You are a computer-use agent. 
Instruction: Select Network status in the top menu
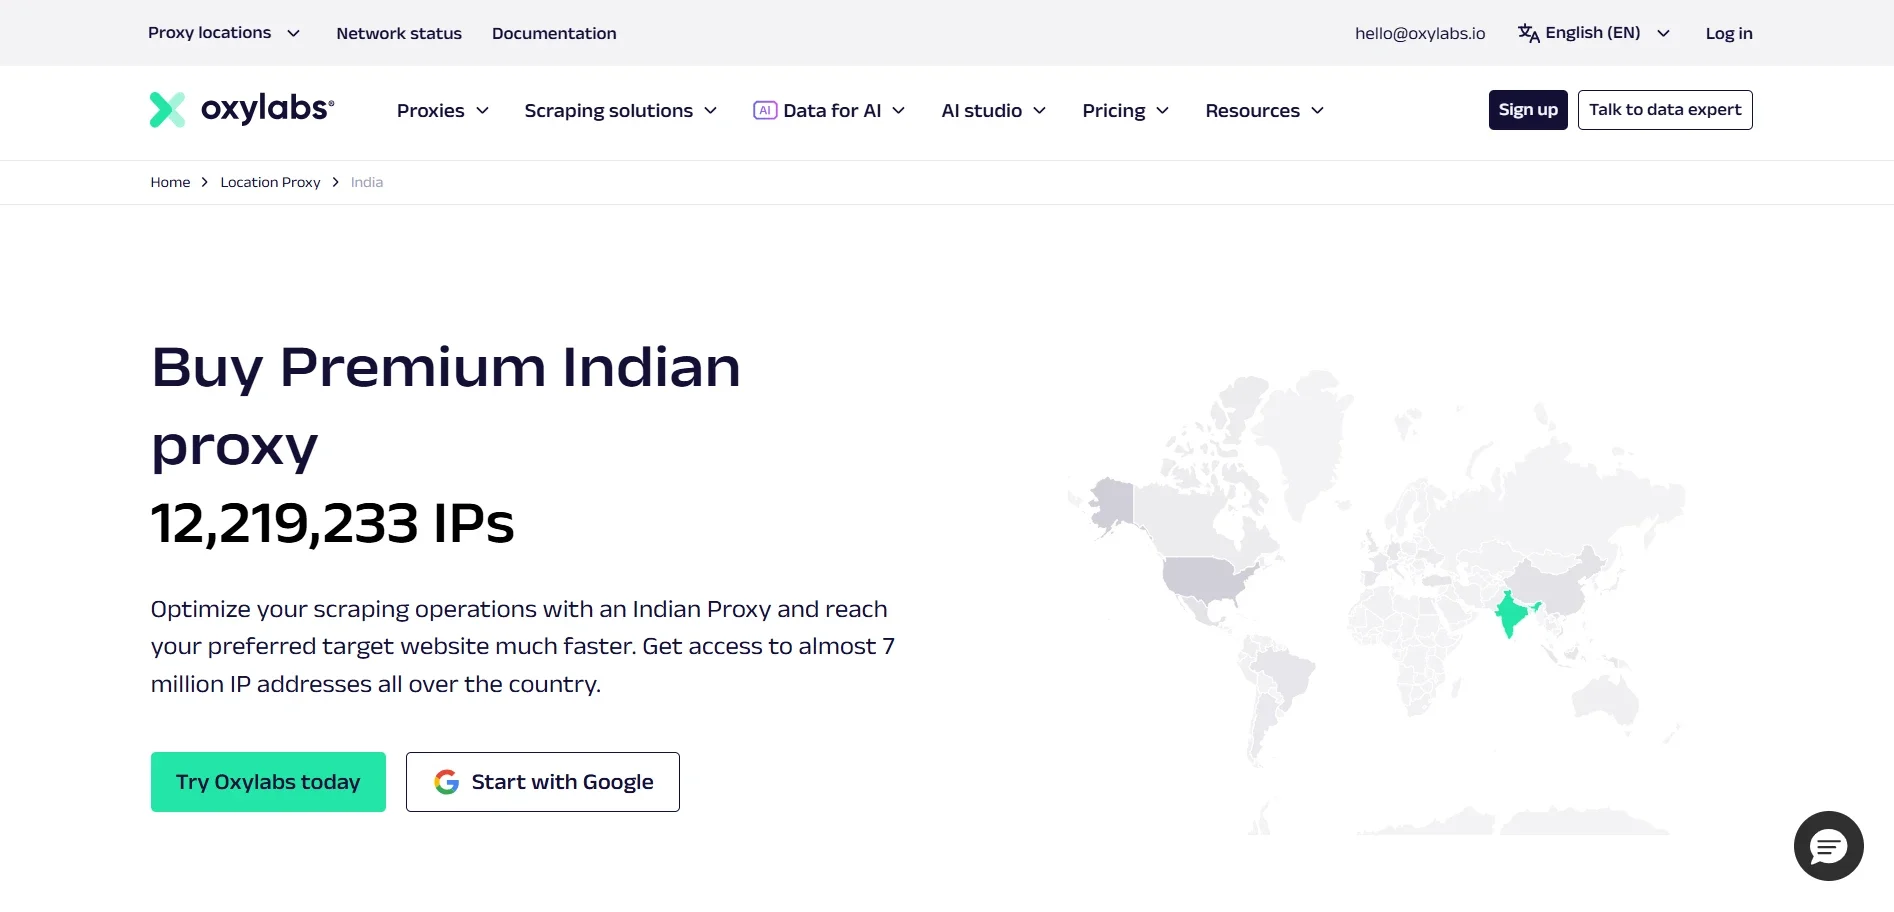coord(399,33)
